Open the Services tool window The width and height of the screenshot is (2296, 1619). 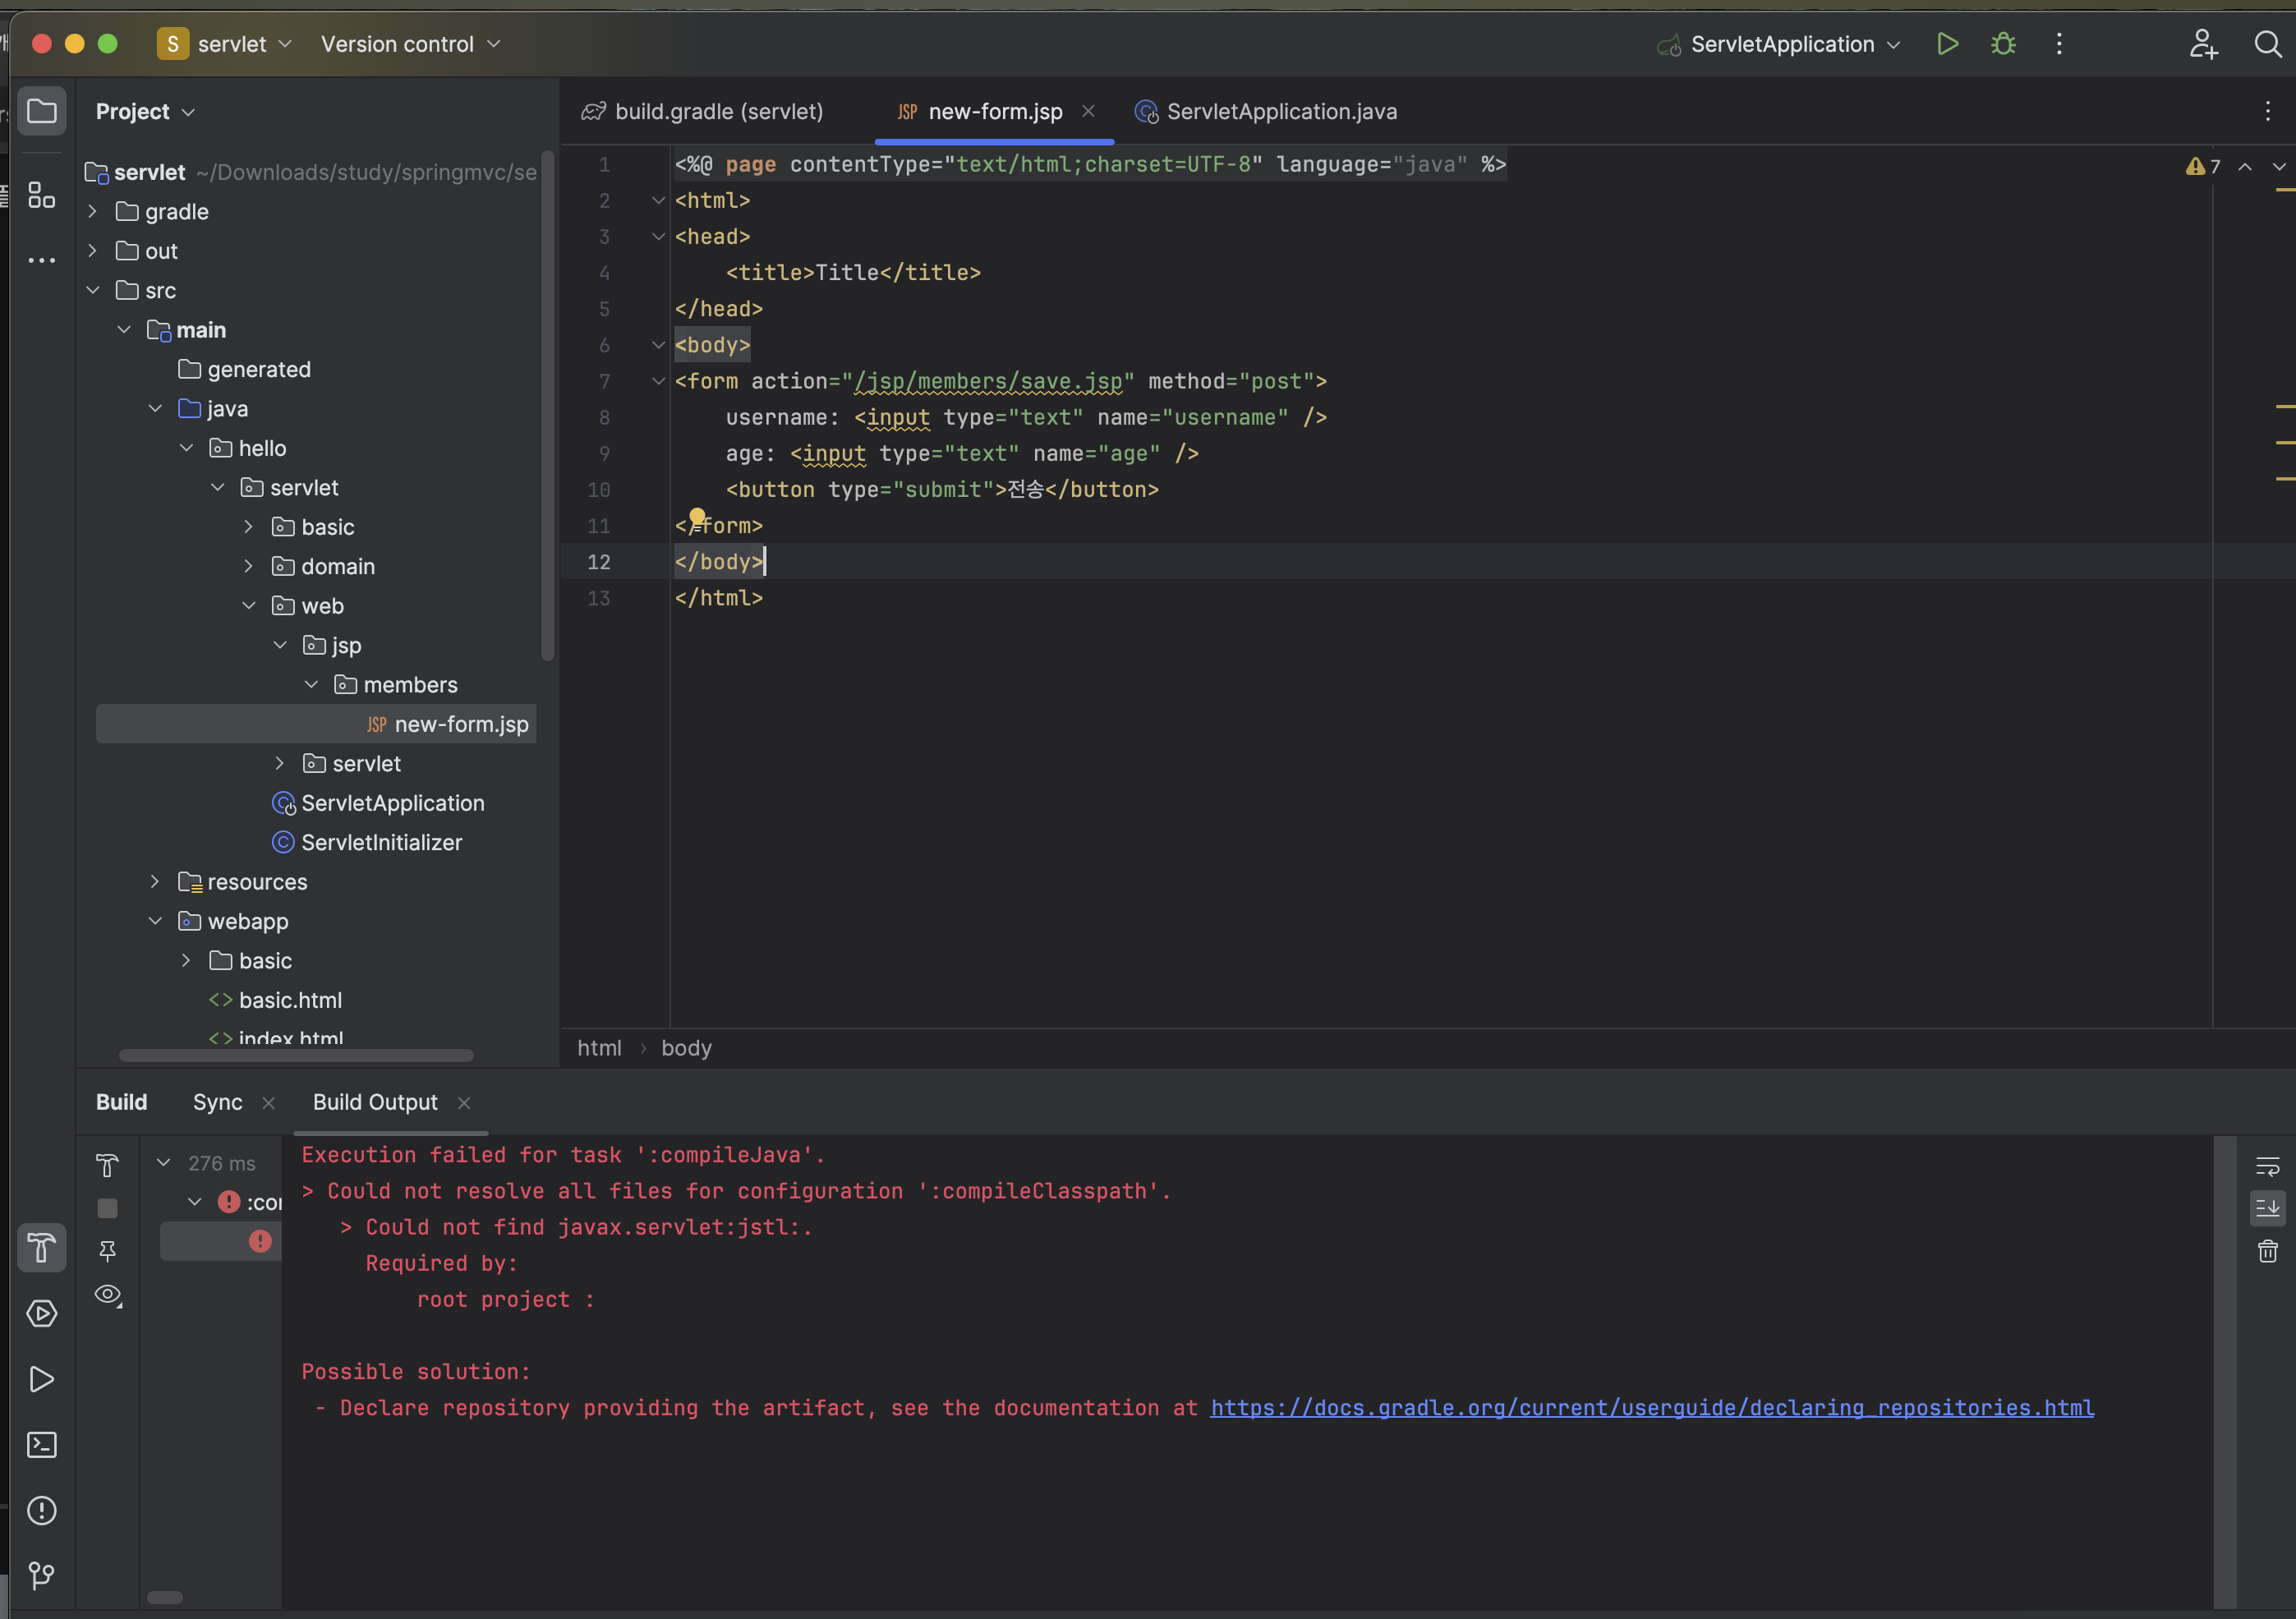(41, 1313)
